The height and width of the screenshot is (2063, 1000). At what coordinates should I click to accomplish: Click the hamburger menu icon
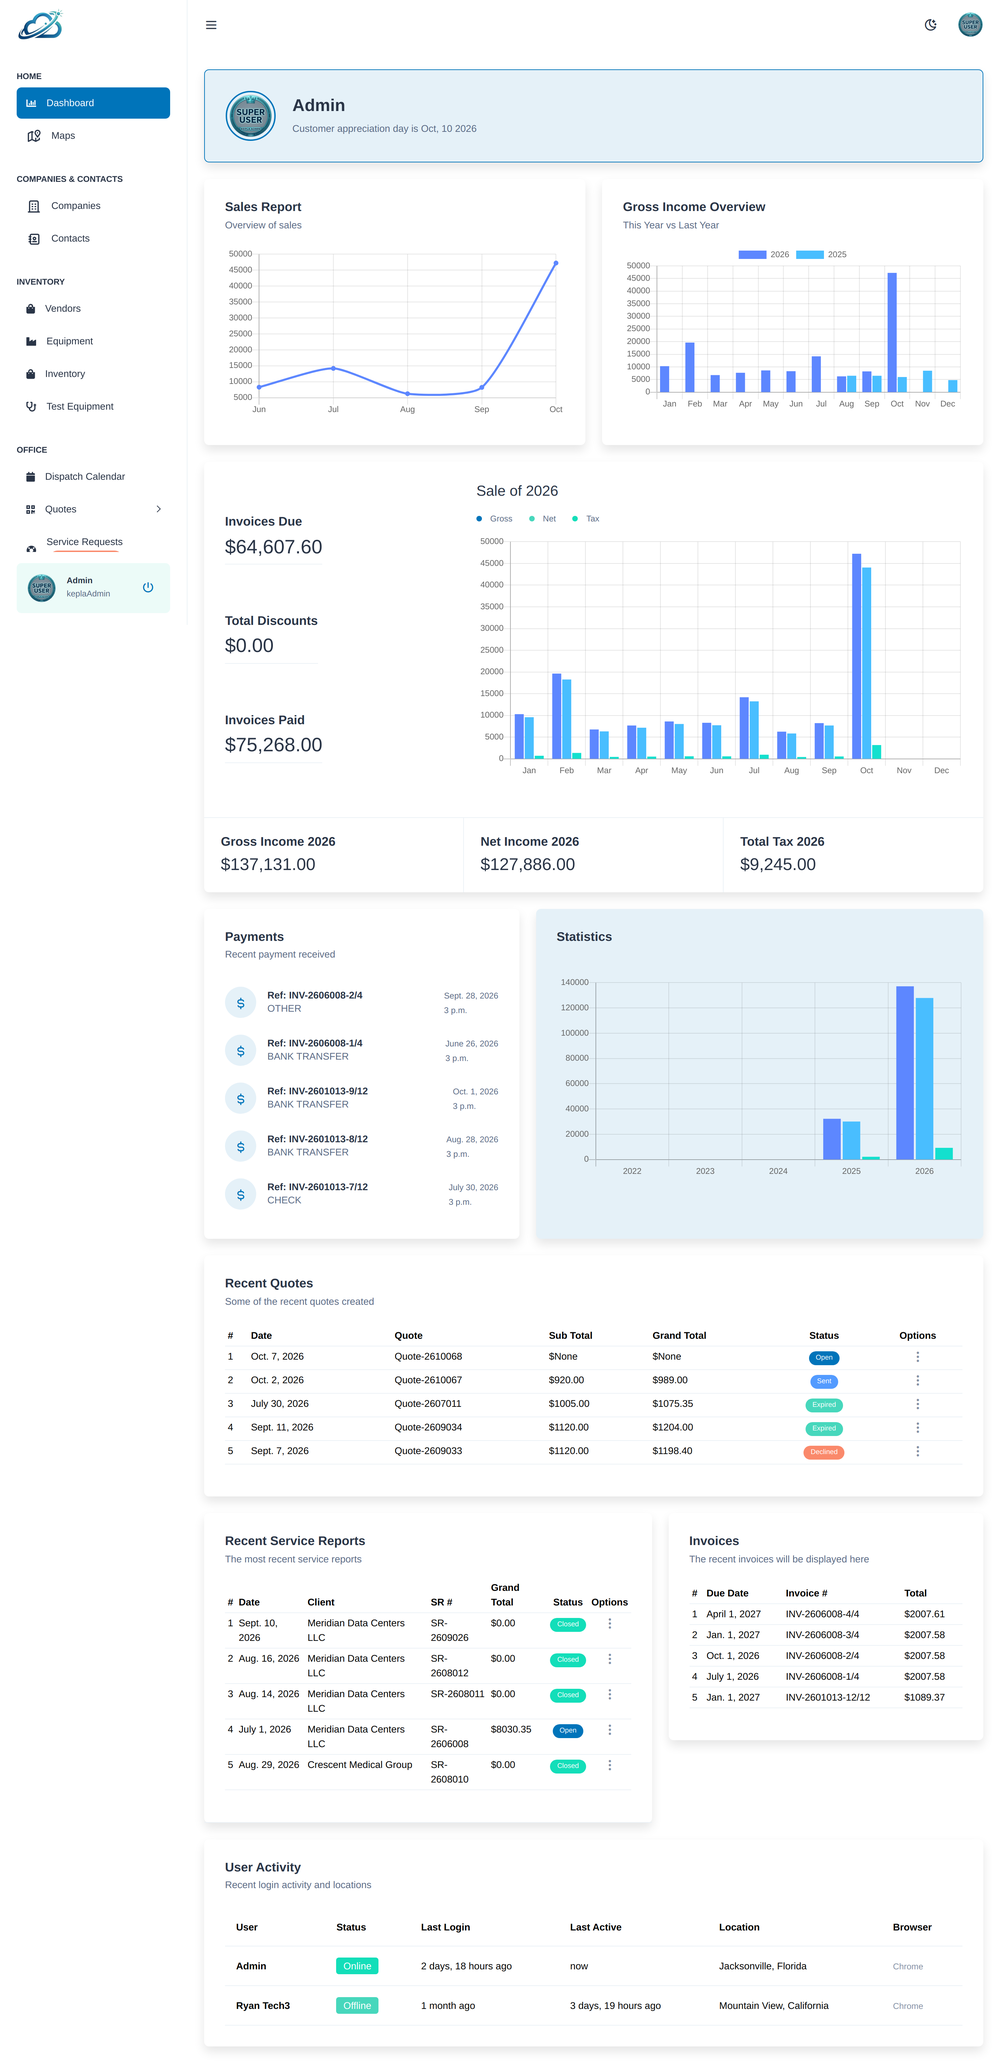click(x=211, y=25)
